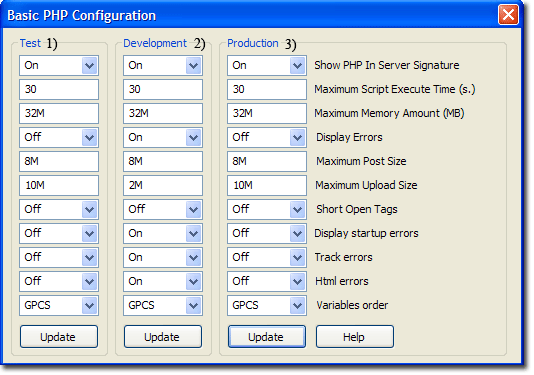The image size is (534, 375).
Task: Open the Help button
Action: coord(355,337)
